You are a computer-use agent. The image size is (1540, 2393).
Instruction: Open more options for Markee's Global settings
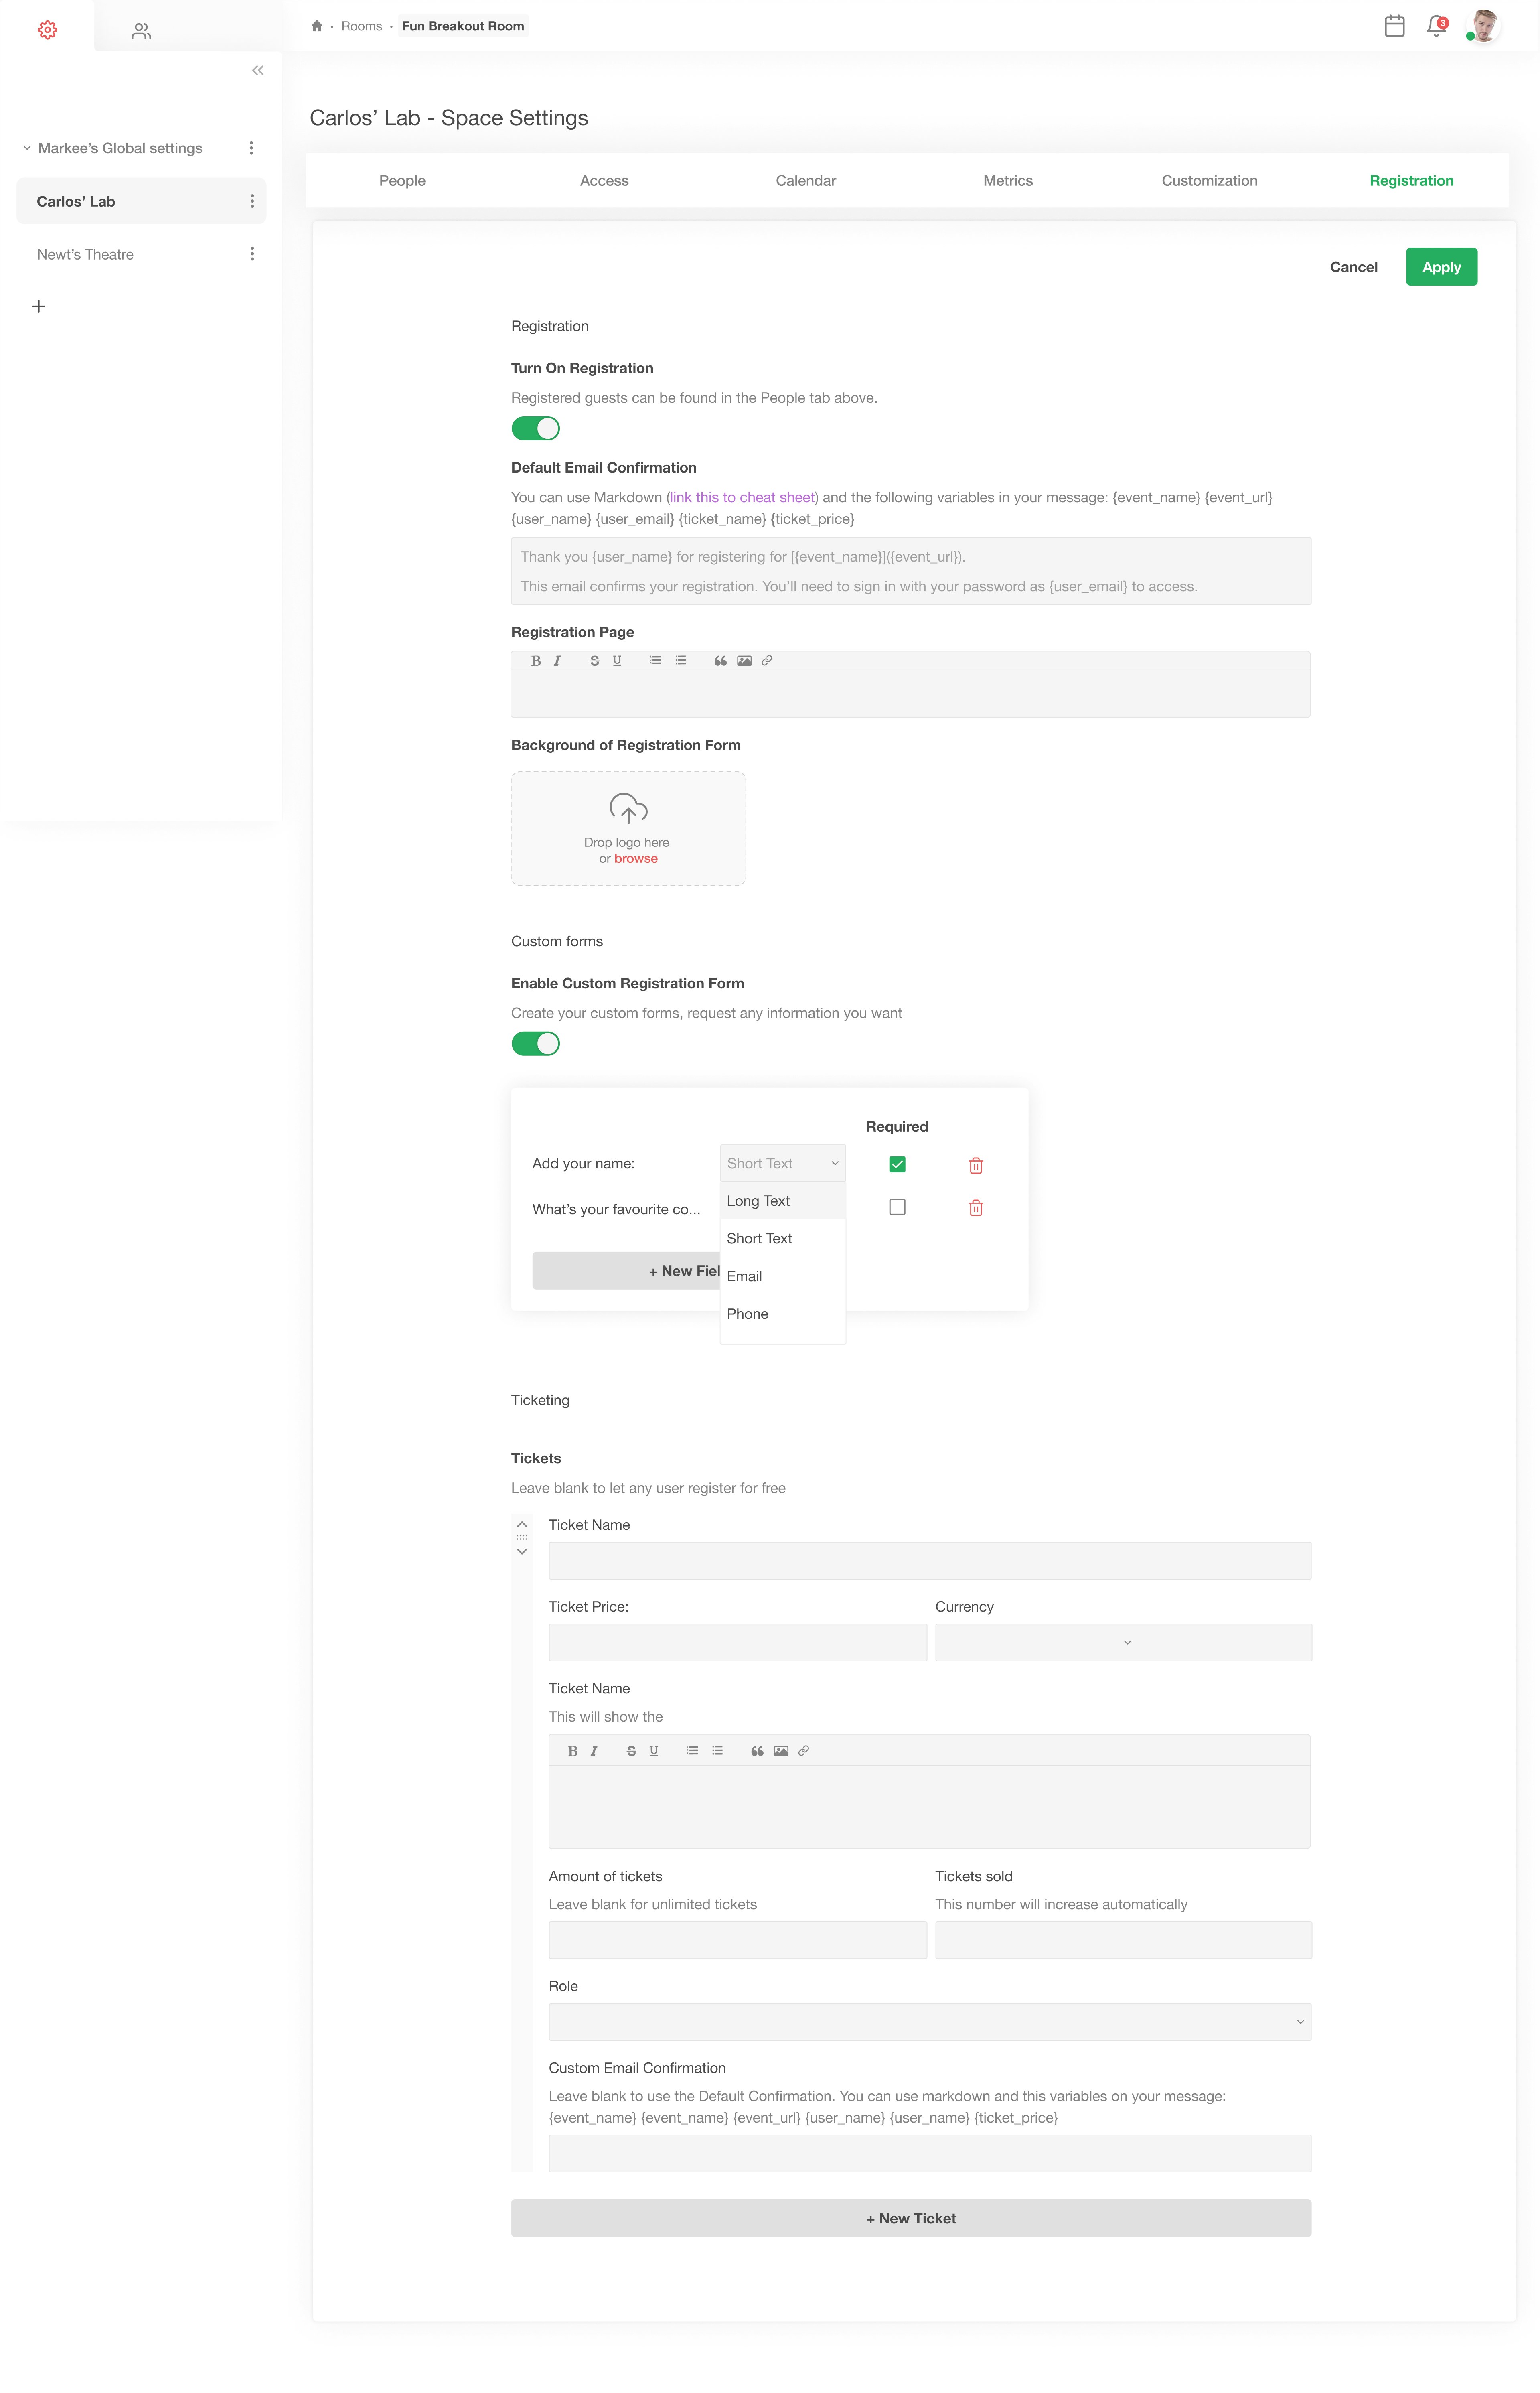(x=251, y=148)
